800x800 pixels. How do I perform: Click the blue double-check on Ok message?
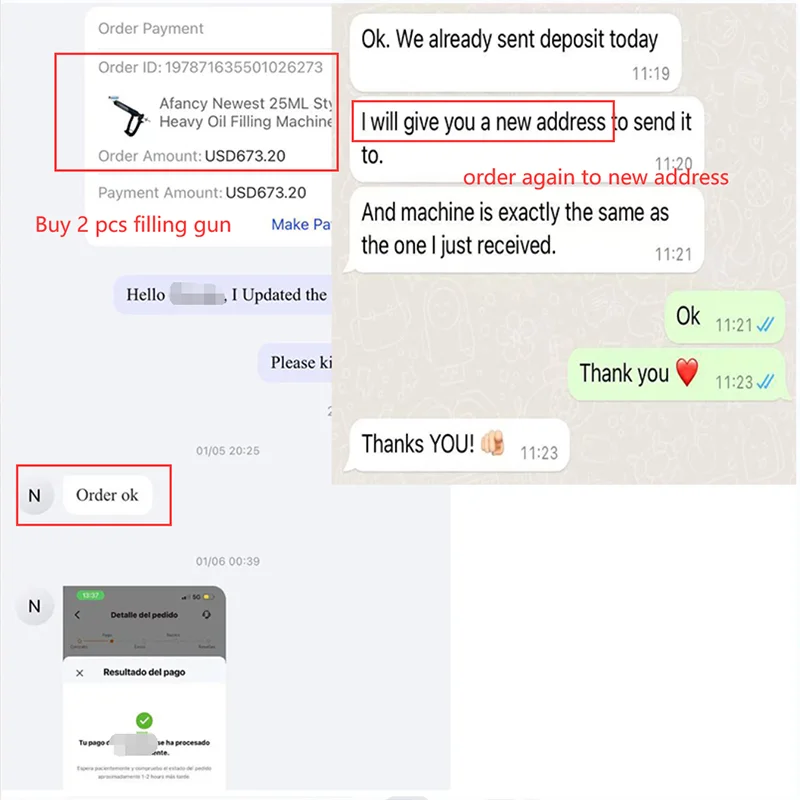coord(765,324)
